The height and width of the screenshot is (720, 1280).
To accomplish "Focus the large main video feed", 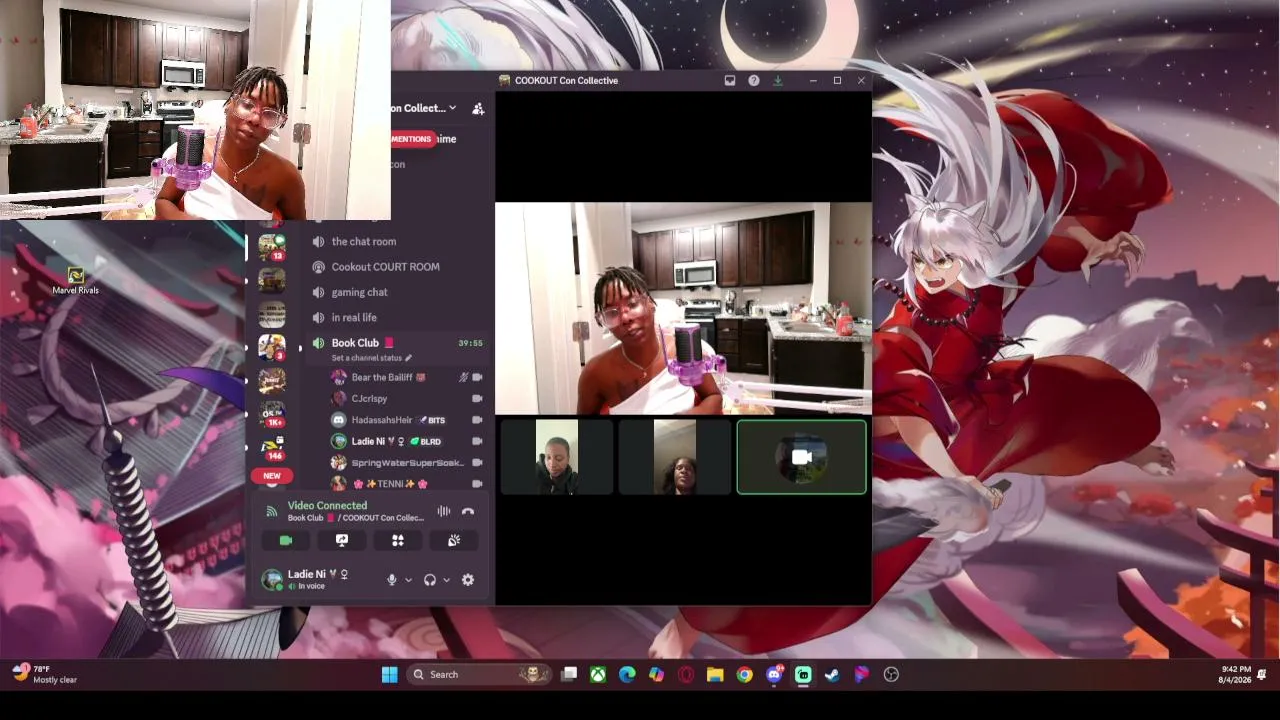I will (x=684, y=309).
